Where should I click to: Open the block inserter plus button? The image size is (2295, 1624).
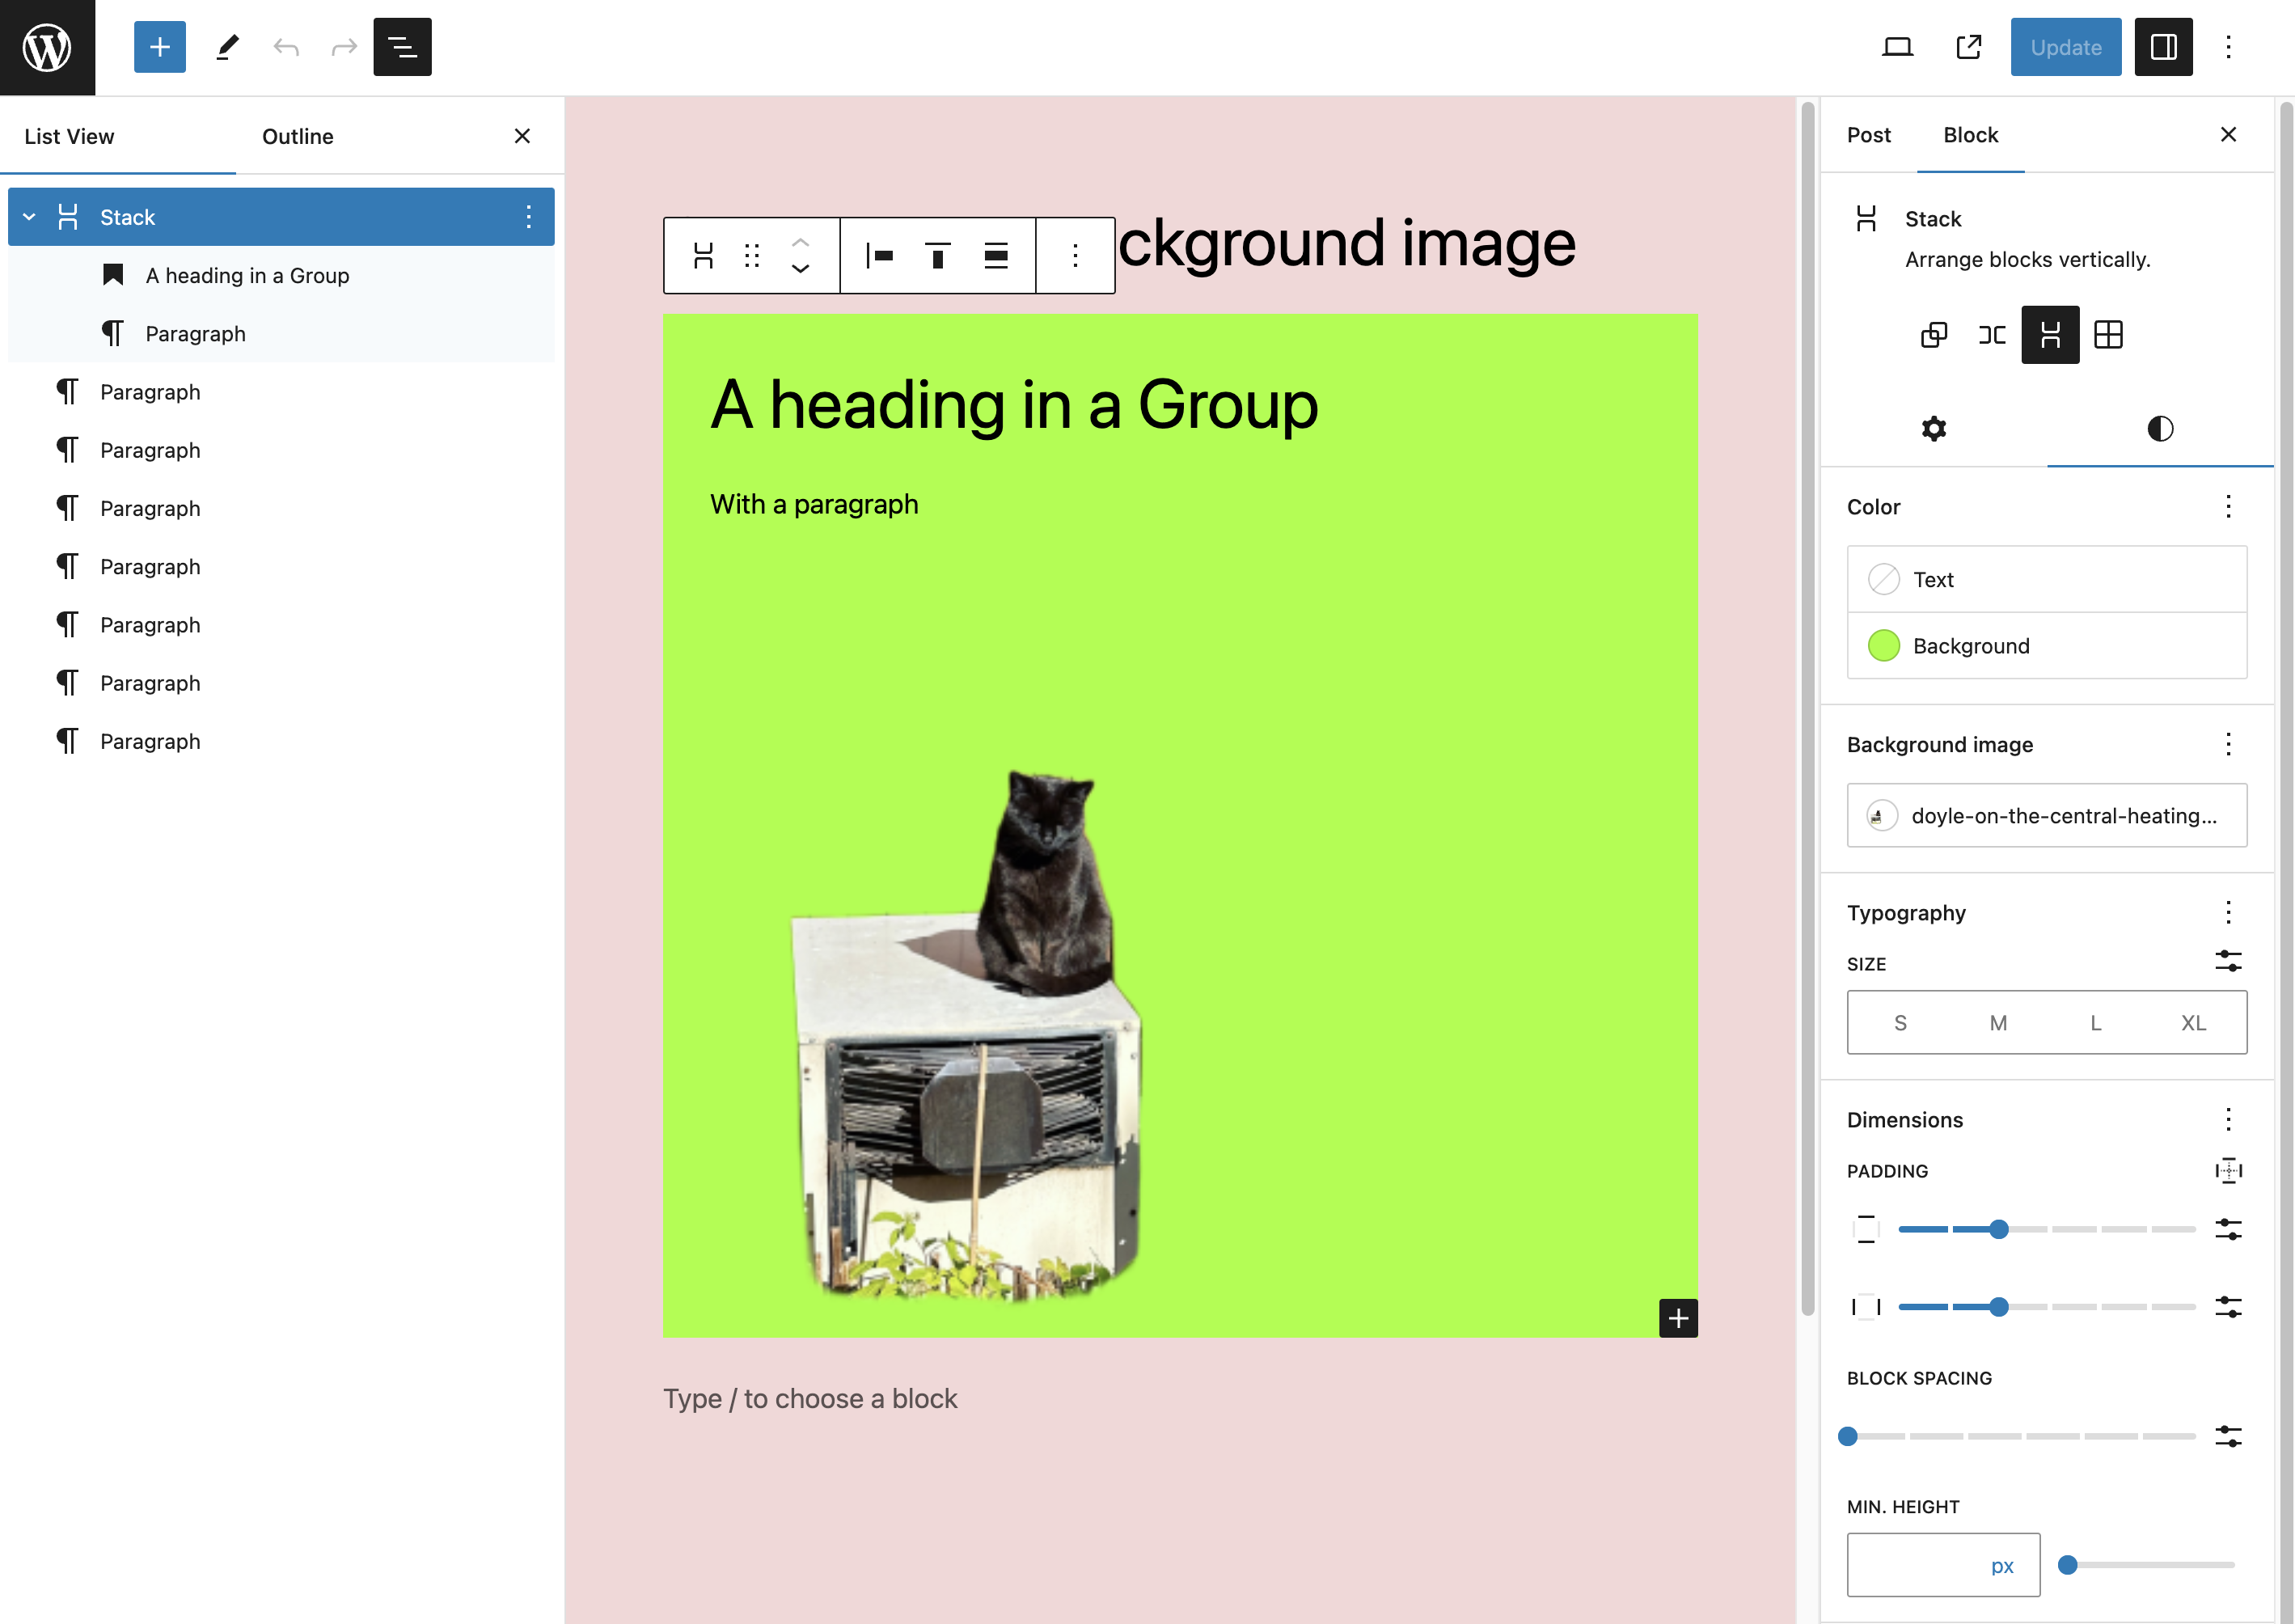pos(159,47)
